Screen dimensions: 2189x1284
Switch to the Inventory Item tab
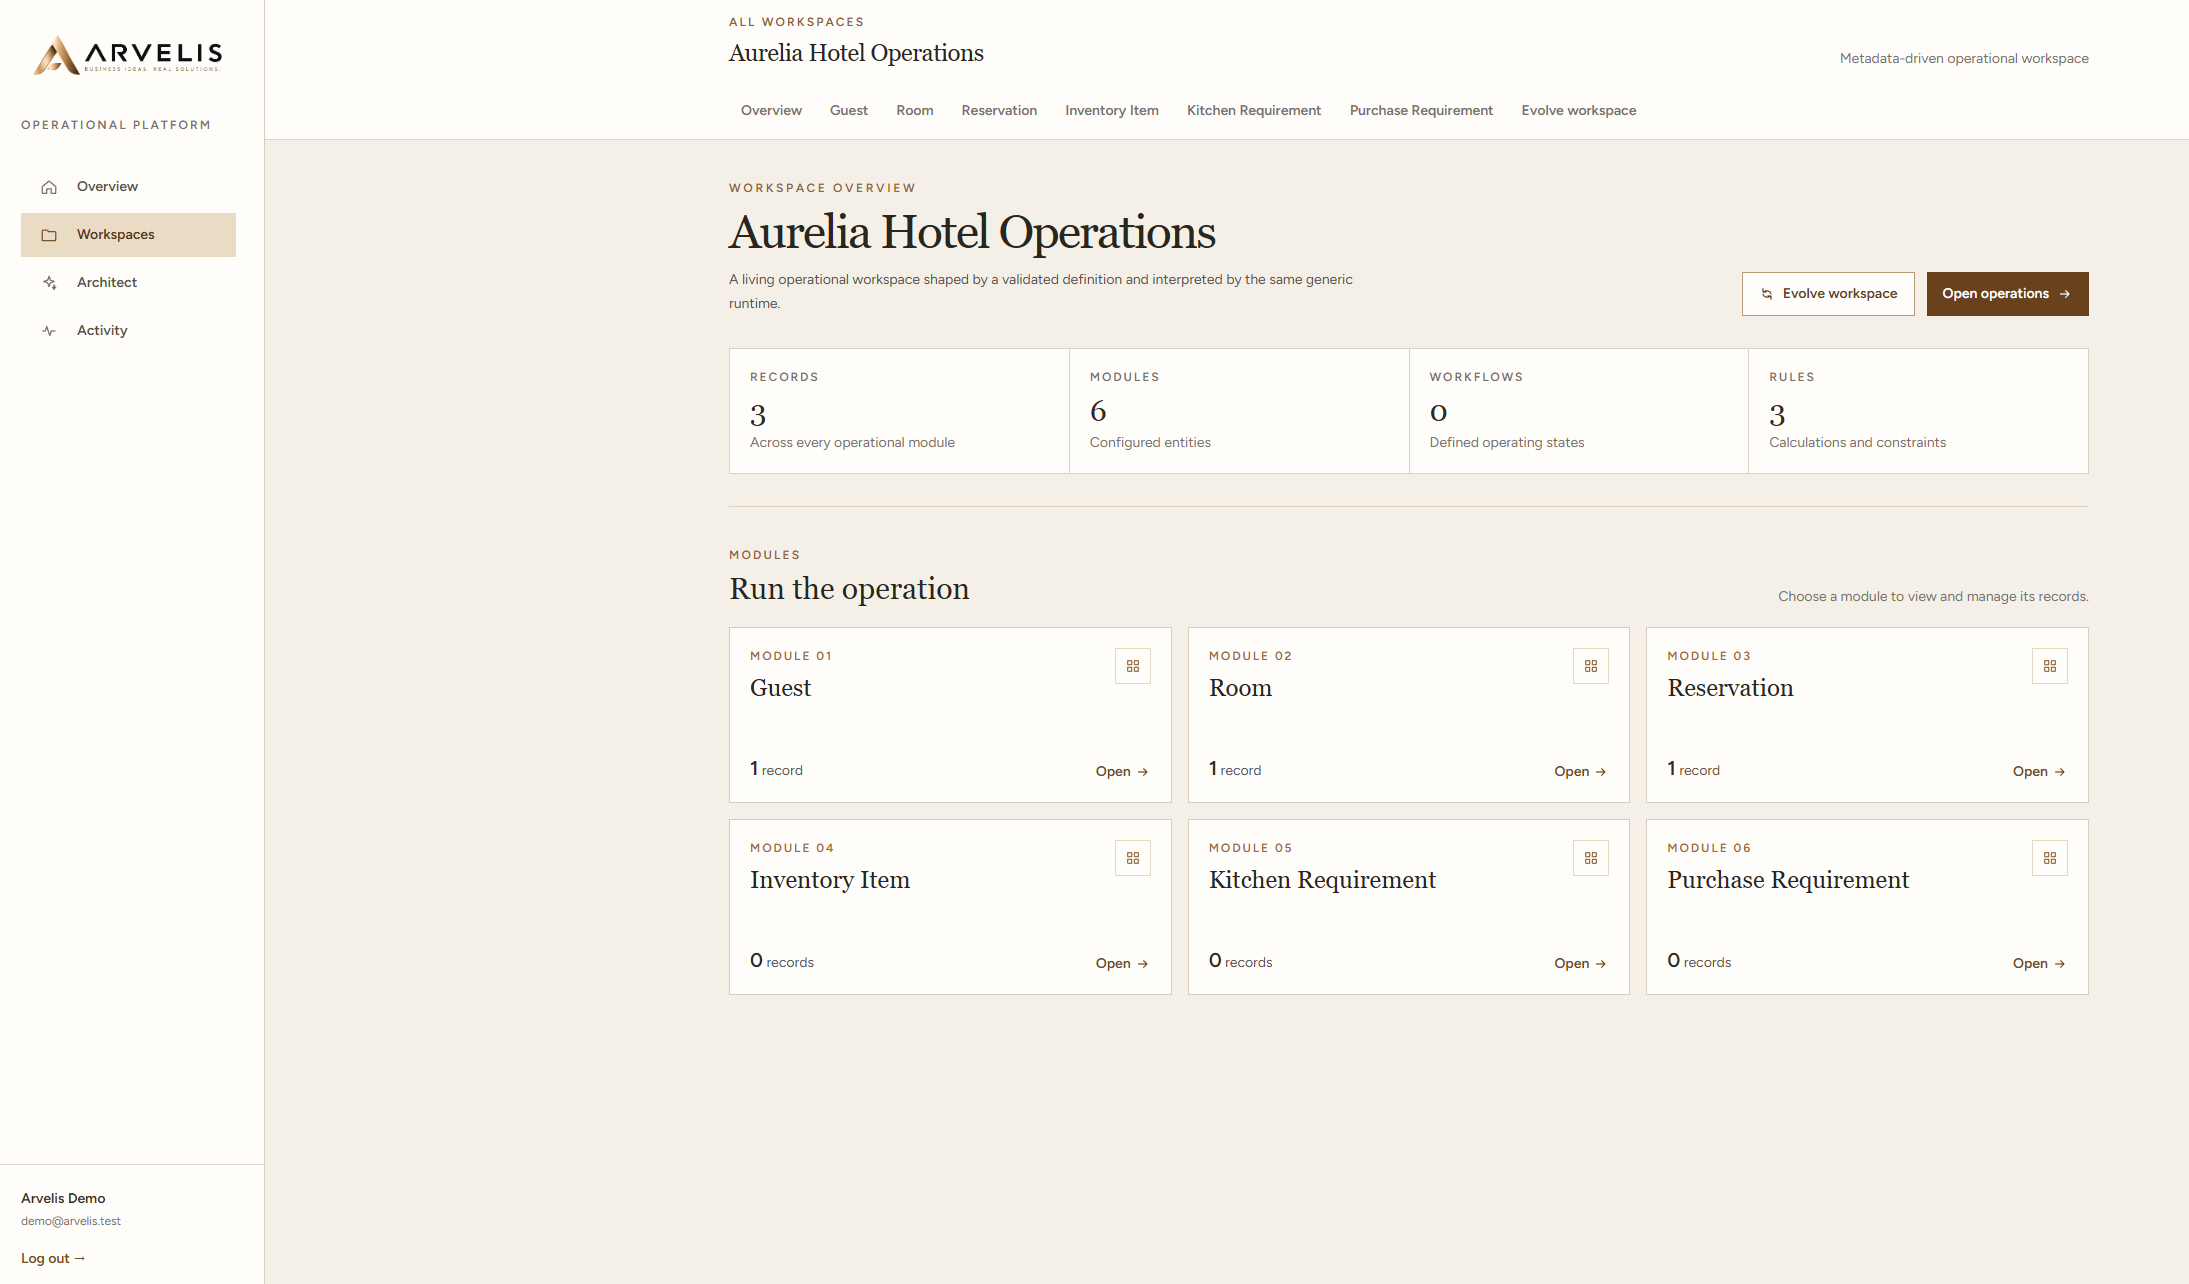click(x=1112, y=111)
